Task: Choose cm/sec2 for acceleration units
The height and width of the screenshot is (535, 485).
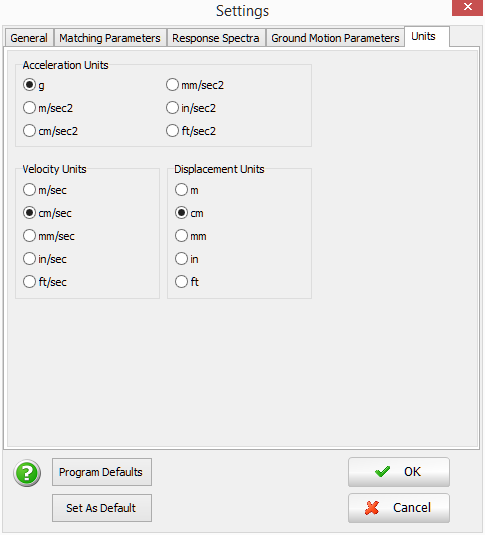Action: (50, 131)
